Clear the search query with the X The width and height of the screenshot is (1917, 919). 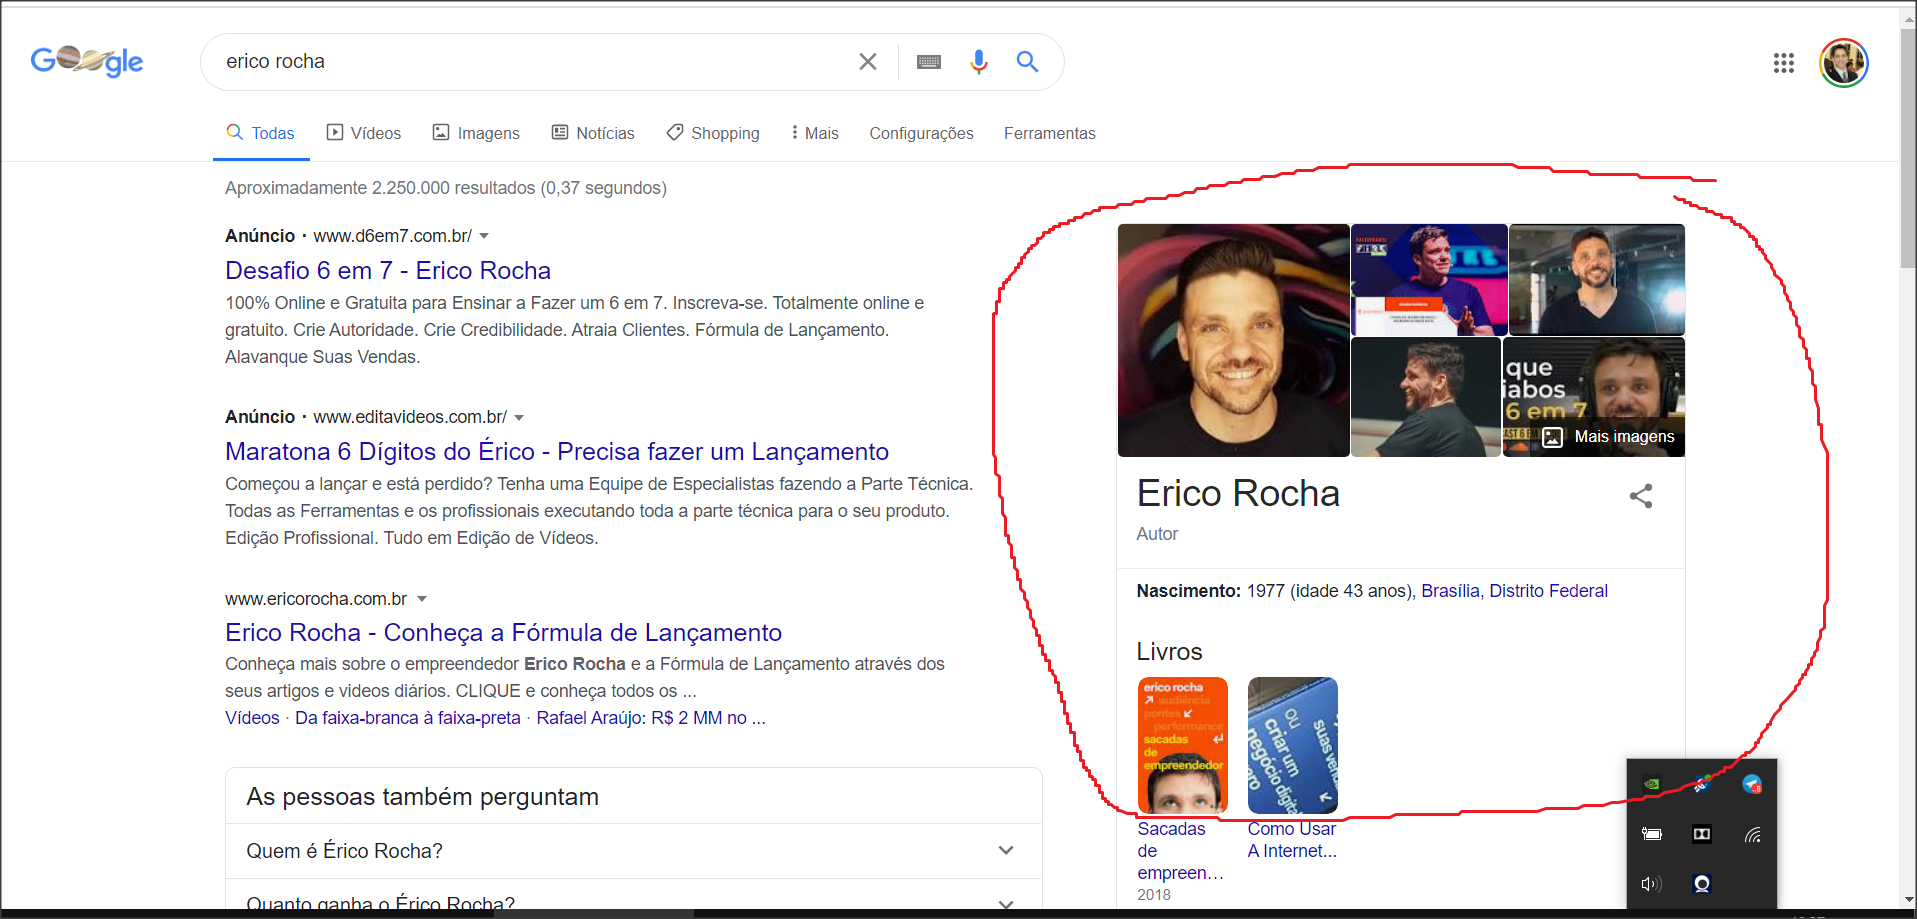click(x=868, y=62)
